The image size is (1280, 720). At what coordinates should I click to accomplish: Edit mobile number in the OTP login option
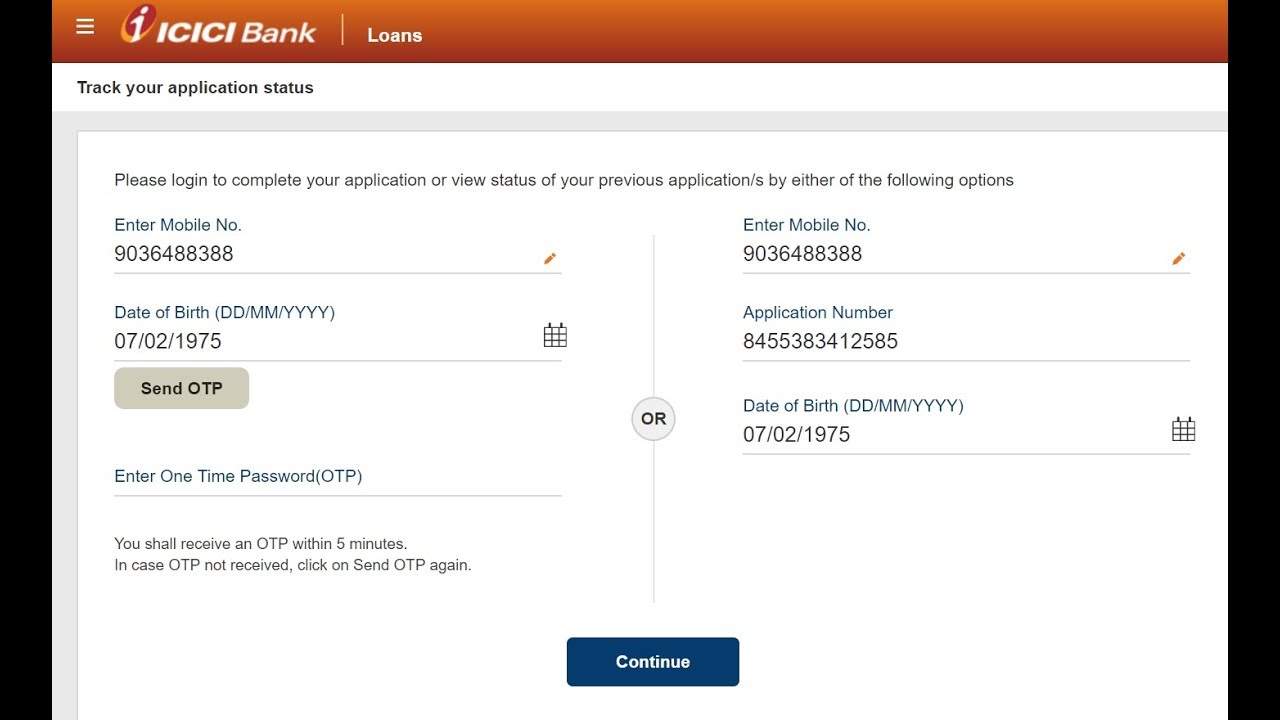[x=549, y=259]
